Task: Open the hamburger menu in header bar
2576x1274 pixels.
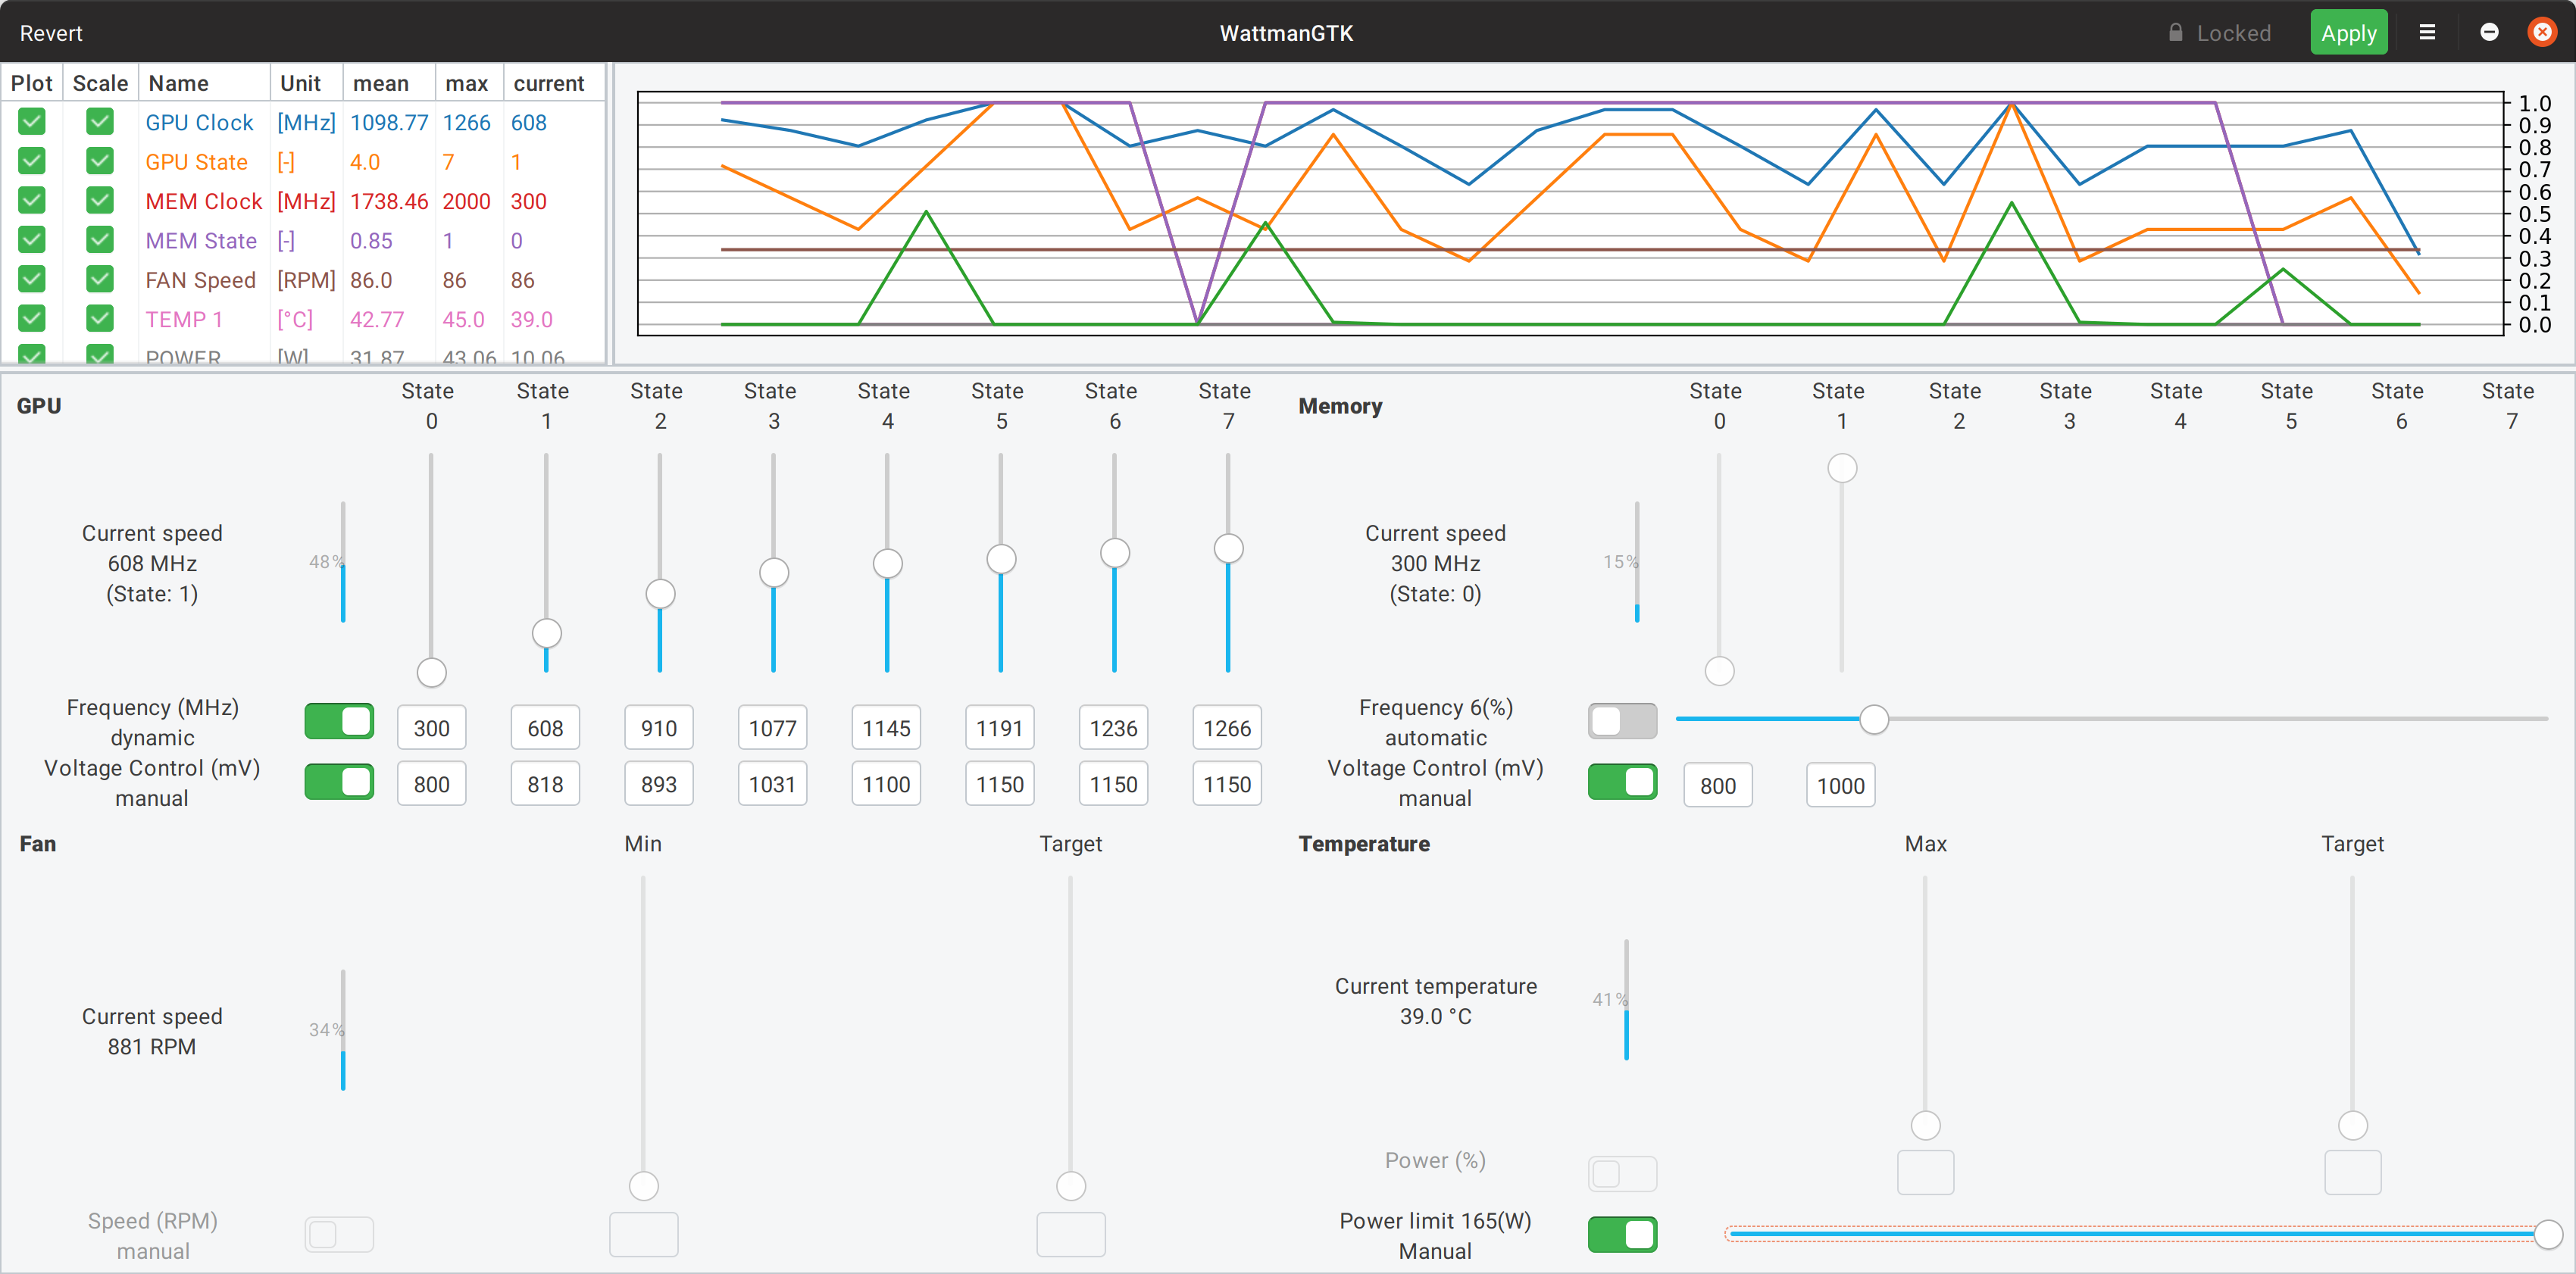Action: 2426,33
